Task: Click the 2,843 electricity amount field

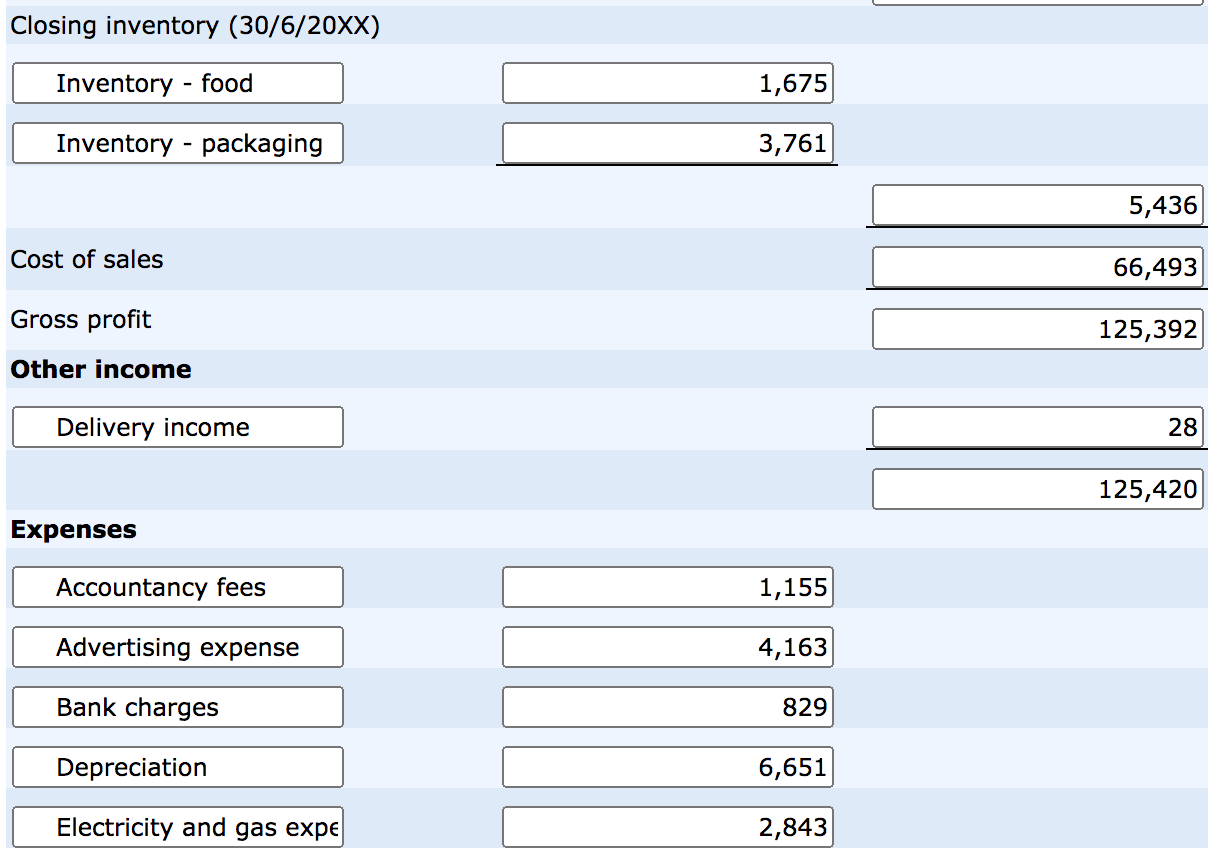Action: (x=668, y=827)
